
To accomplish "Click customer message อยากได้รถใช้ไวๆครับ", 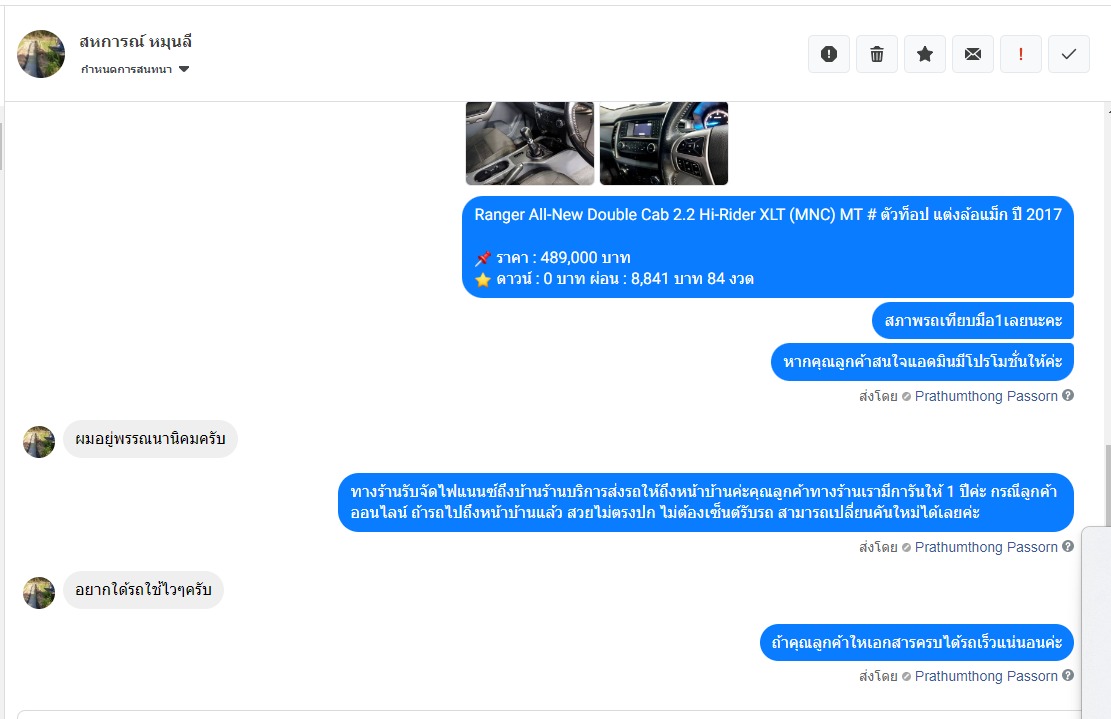I will click(x=143, y=590).
